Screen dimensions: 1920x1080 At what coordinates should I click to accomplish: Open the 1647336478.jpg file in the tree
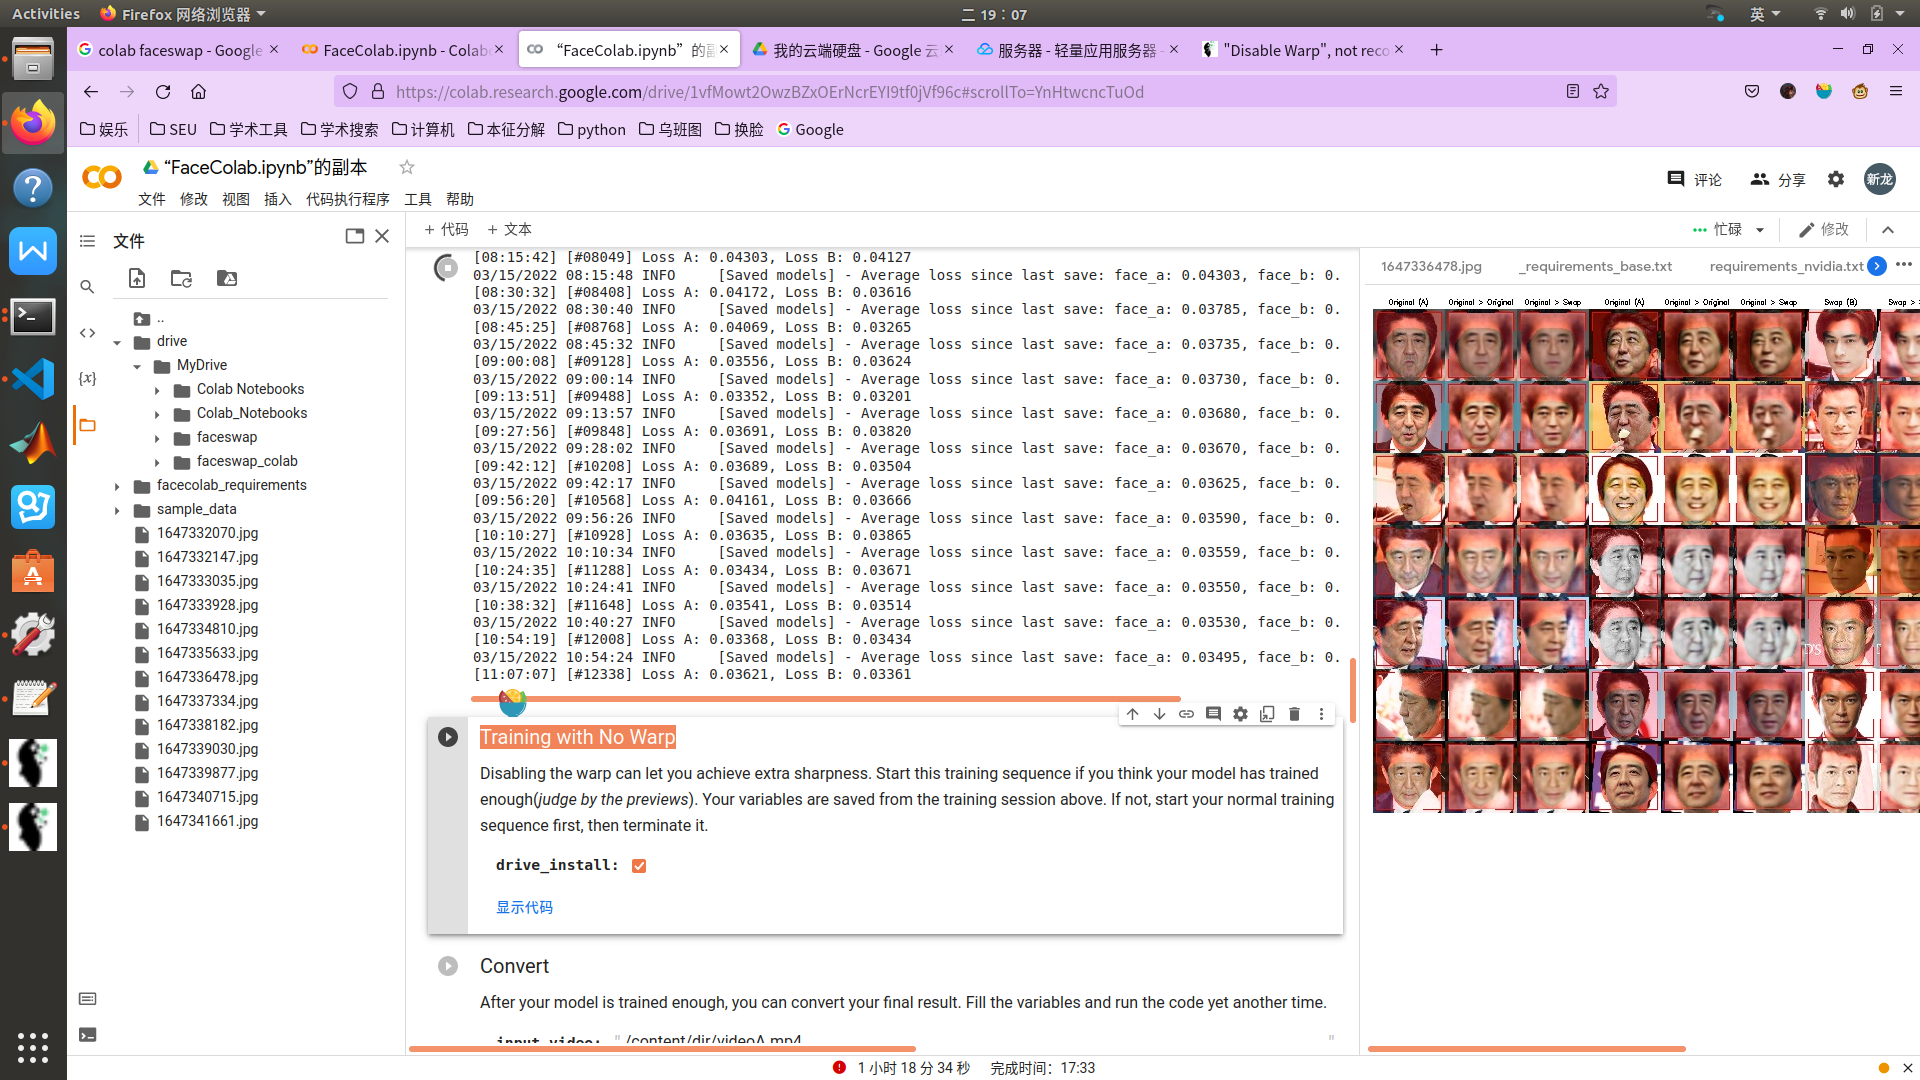207,677
